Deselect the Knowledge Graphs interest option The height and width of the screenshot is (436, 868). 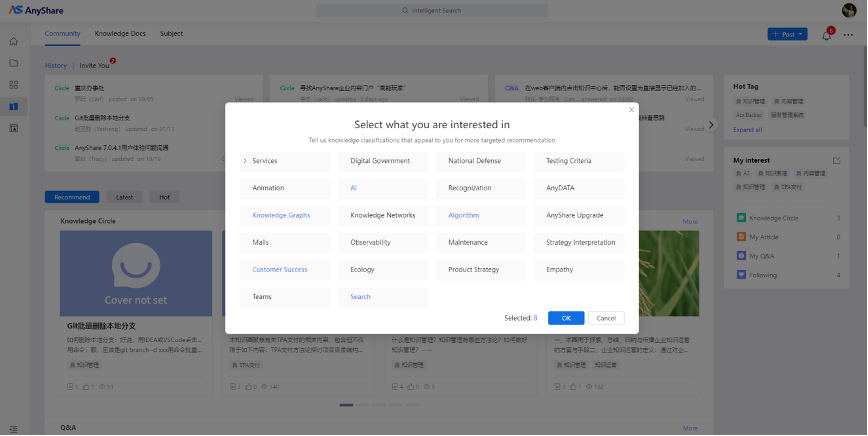284,215
